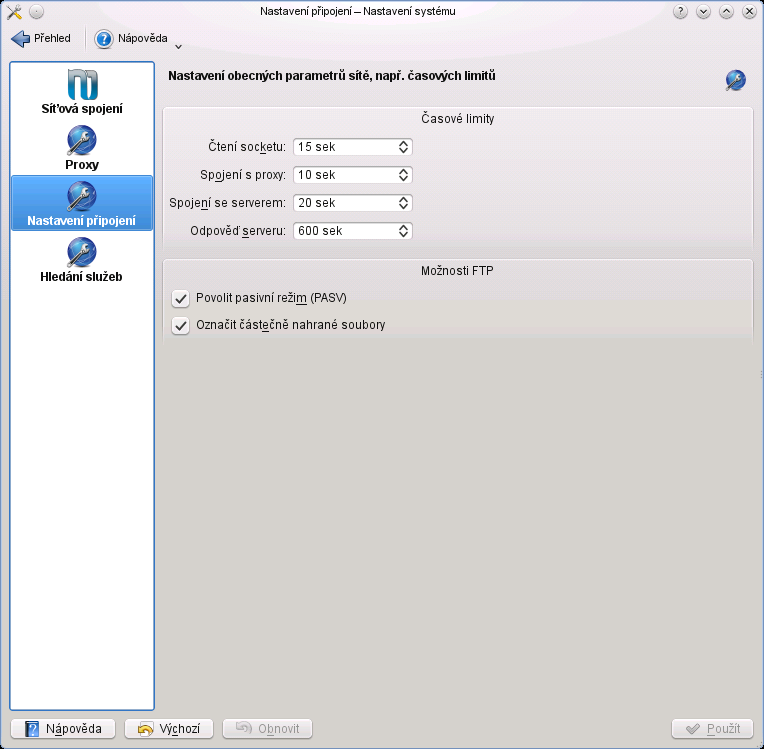Viewport: 764px width, 749px height.
Task: Select the Síťová spojení sidebar label
Action: point(82,109)
